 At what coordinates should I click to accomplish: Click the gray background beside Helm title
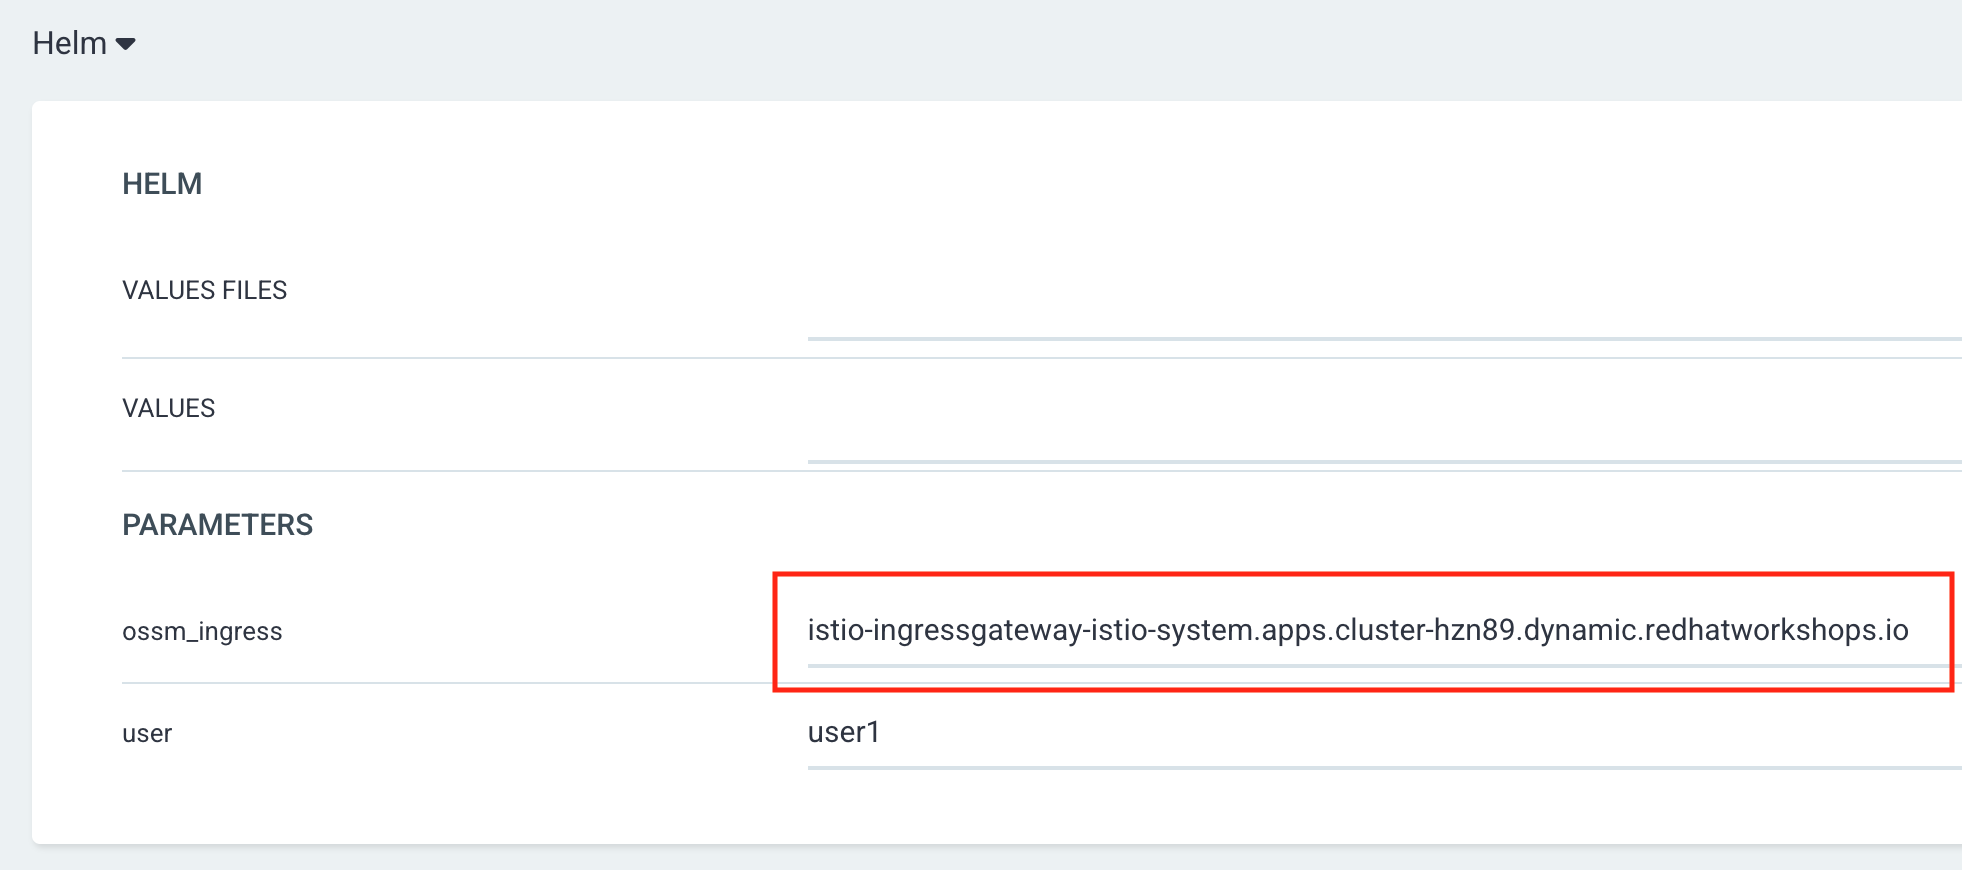click(1000, 45)
